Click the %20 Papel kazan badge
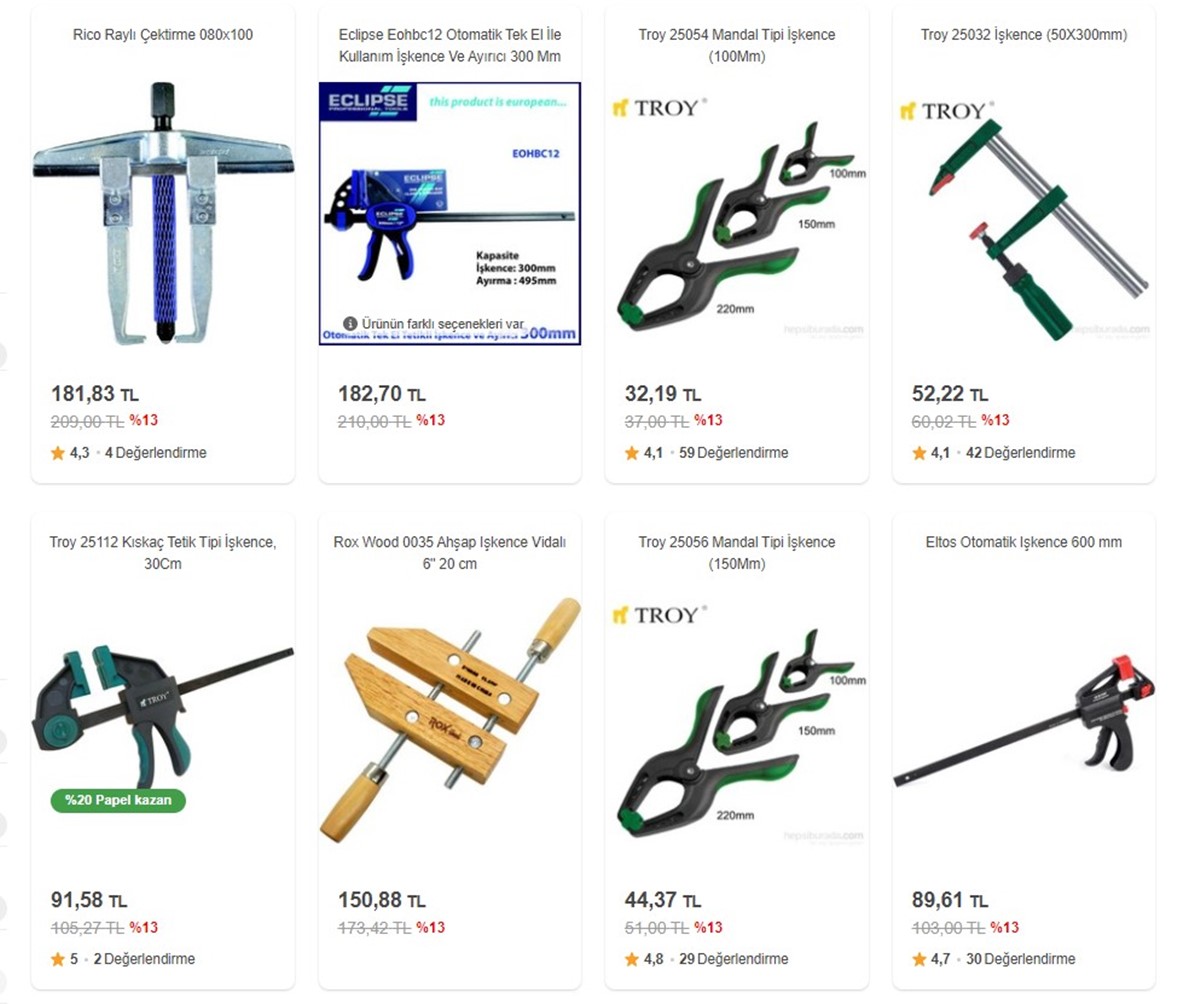 [119, 800]
